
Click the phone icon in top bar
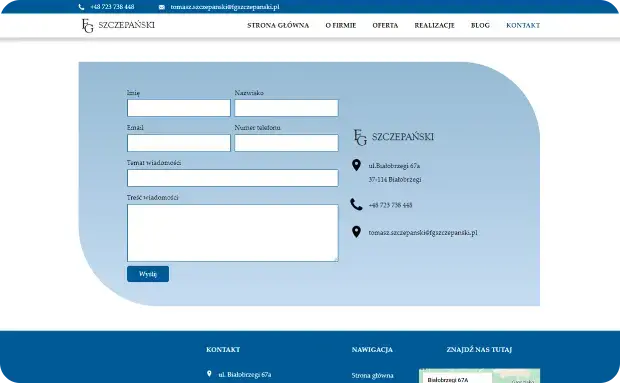click(x=81, y=7)
